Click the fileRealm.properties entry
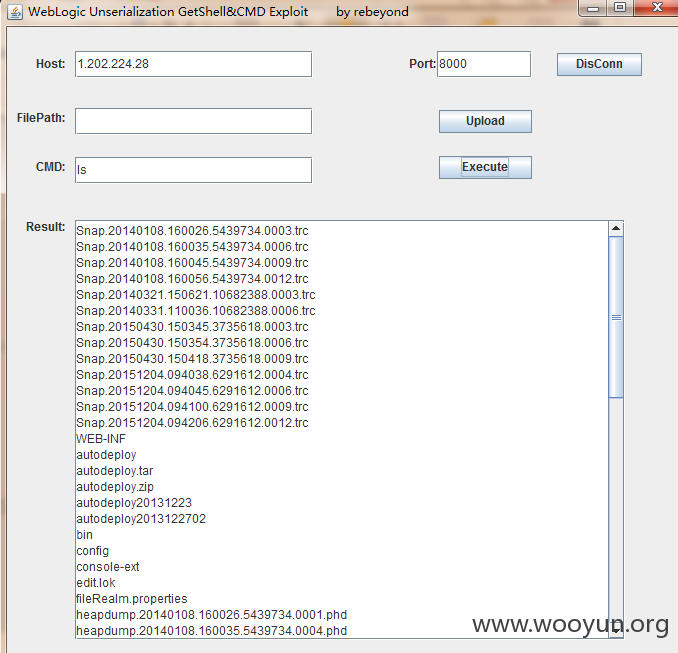This screenshot has width=678, height=653. [131, 599]
